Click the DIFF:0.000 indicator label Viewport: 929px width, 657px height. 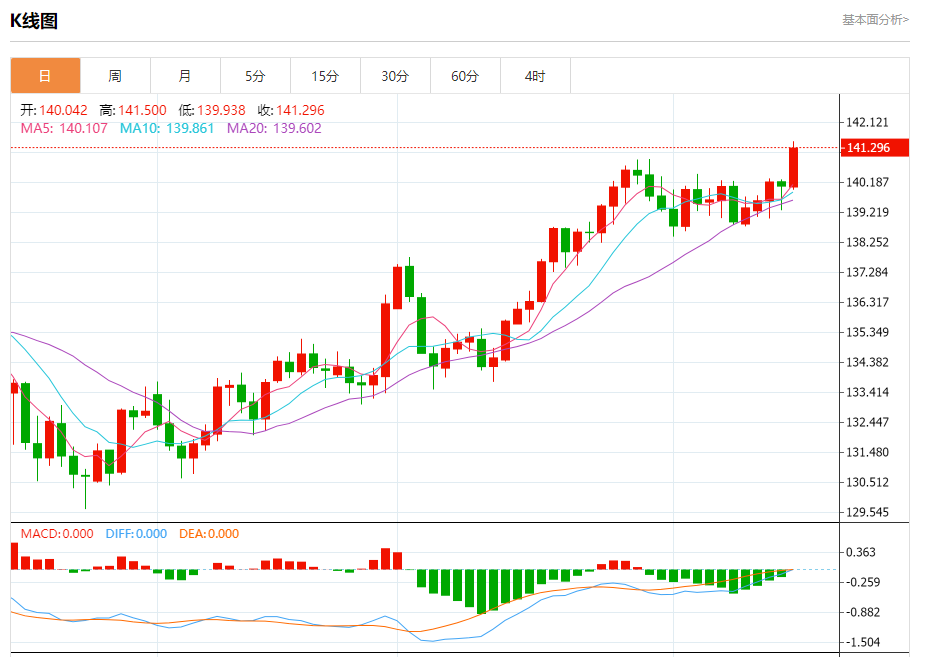tap(136, 534)
